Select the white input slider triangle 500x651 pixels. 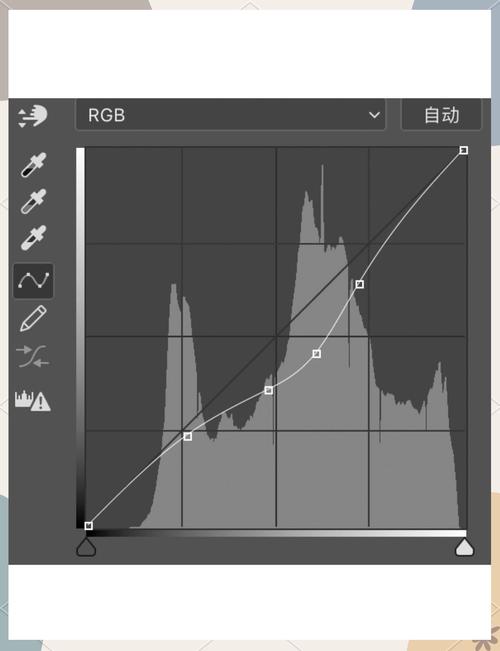(465, 547)
